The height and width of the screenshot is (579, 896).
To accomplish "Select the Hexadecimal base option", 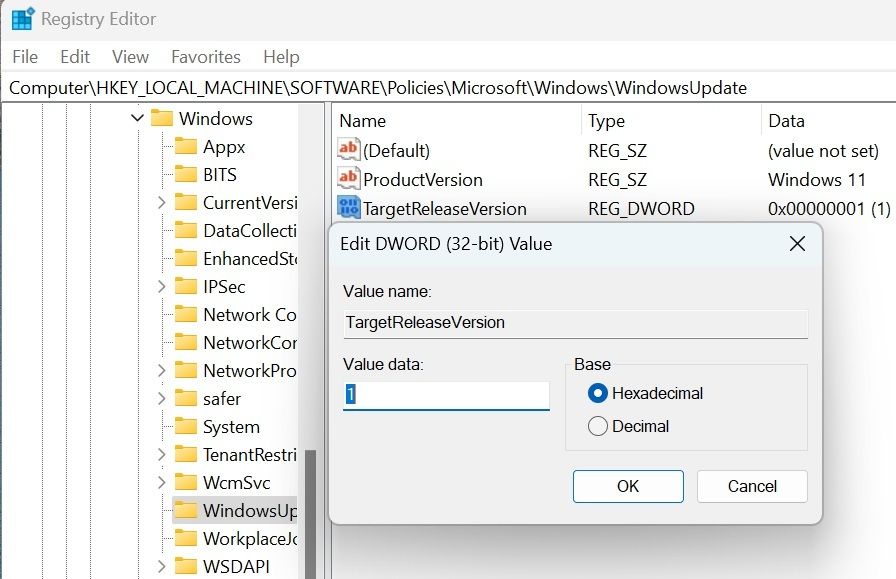I will [x=599, y=393].
